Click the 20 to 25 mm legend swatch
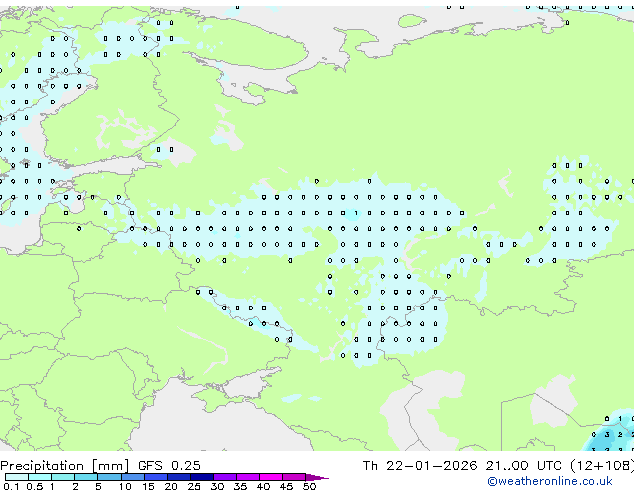This screenshot has width=634, height=490. pos(178,477)
